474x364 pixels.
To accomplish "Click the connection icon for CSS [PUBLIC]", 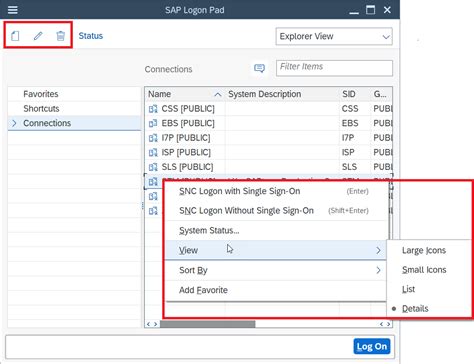I will tap(153, 109).
